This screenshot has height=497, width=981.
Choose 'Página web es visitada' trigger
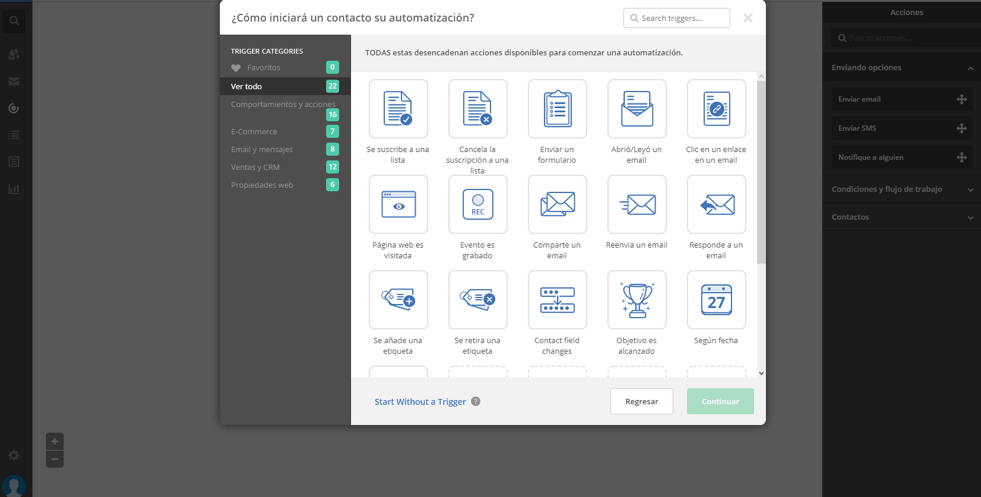pos(398,204)
